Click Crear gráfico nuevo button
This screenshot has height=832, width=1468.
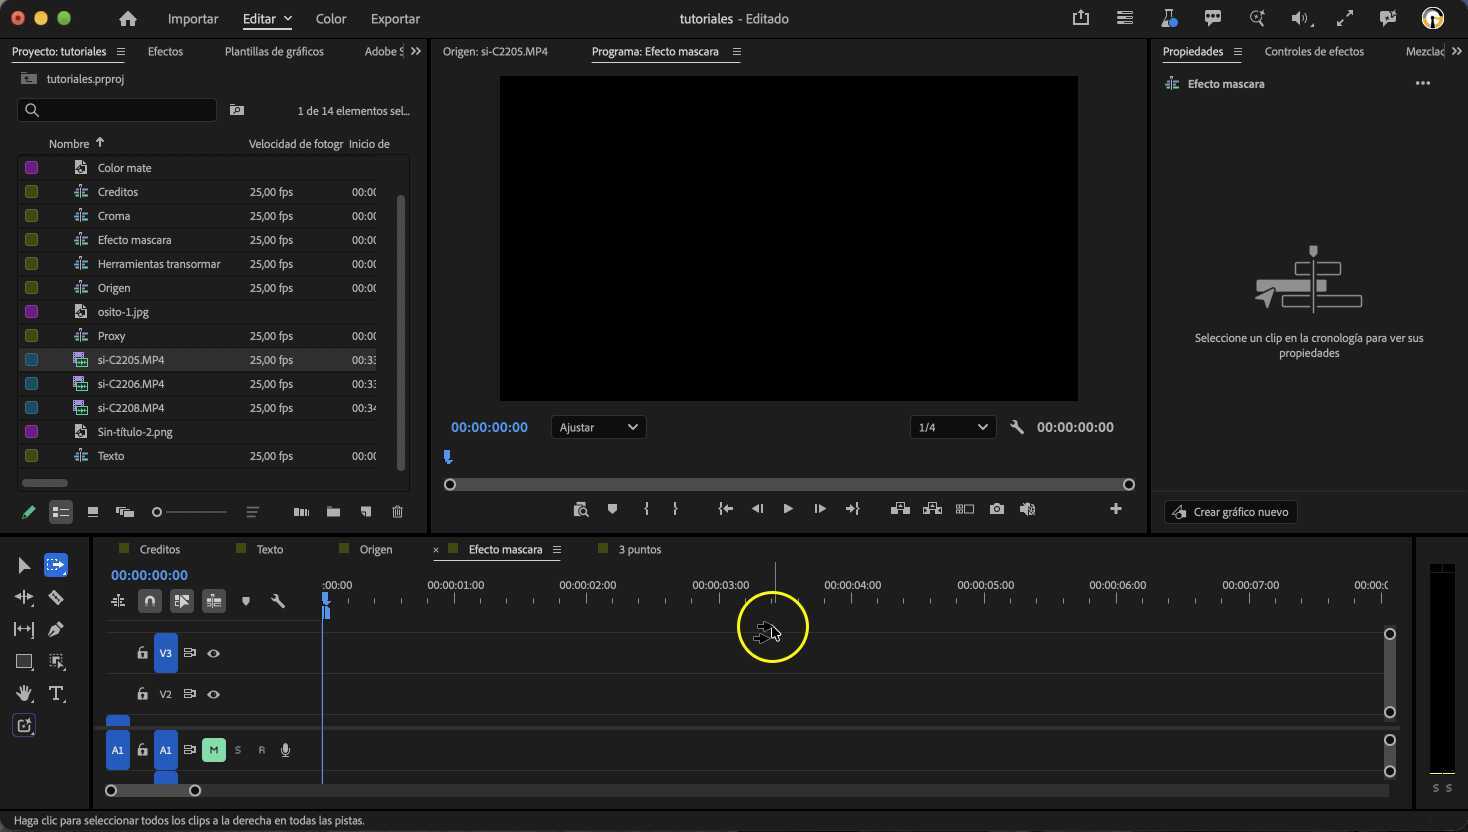click(1231, 512)
